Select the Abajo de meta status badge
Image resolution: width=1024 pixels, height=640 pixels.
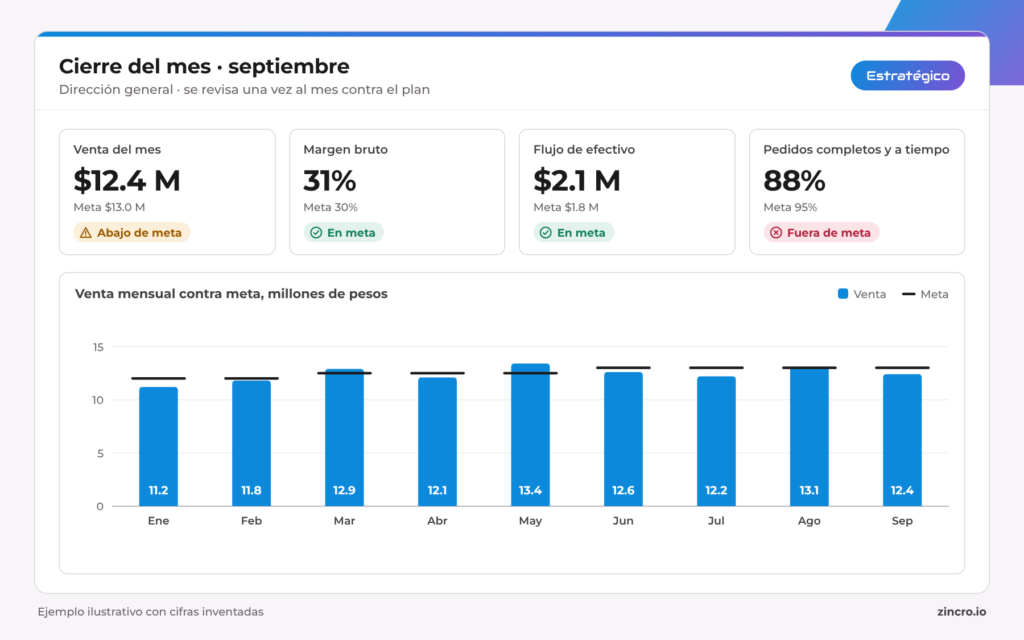tap(131, 232)
